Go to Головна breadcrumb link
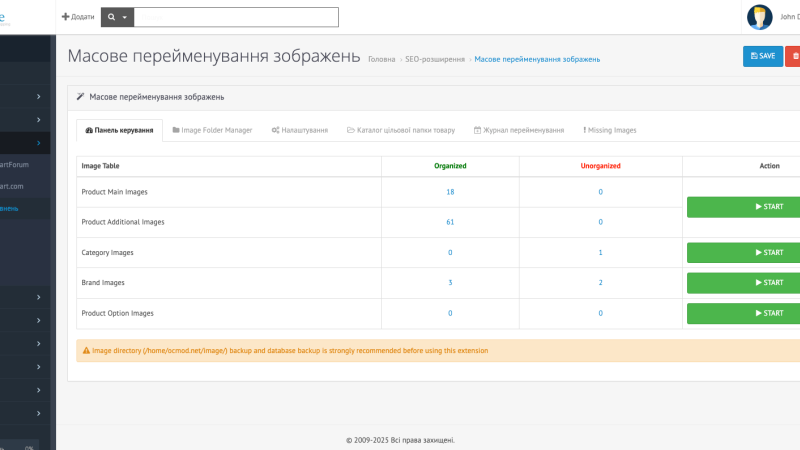800x450 pixels. (x=382, y=59)
